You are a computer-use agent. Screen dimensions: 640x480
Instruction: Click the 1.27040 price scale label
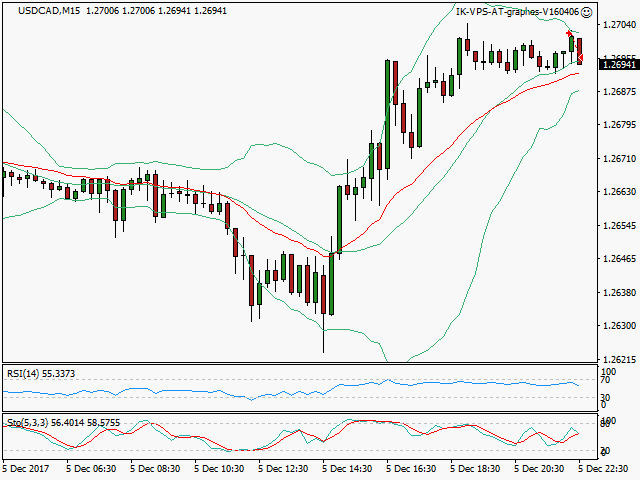coord(619,25)
